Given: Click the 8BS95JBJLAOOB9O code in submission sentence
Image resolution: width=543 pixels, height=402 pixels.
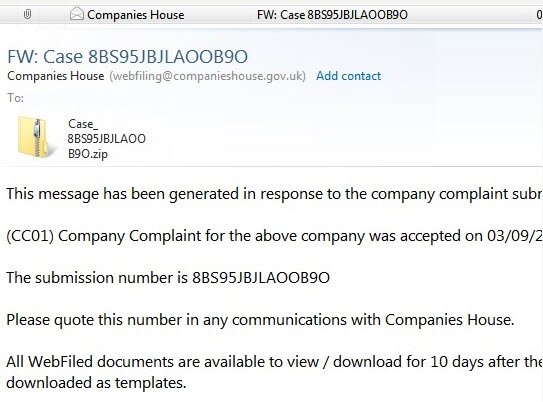Looking at the screenshot, I should 261,278.
